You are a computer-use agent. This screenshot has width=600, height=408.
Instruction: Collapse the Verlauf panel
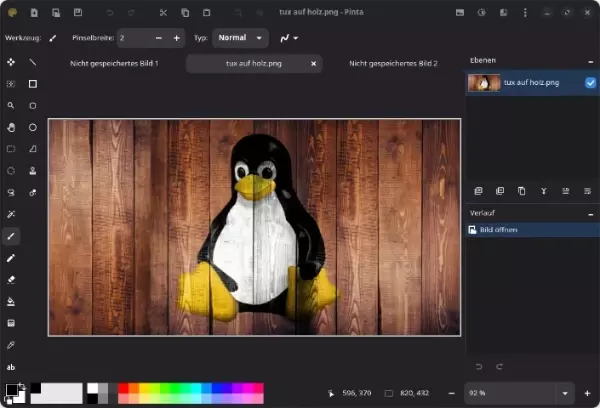(591, 214)
